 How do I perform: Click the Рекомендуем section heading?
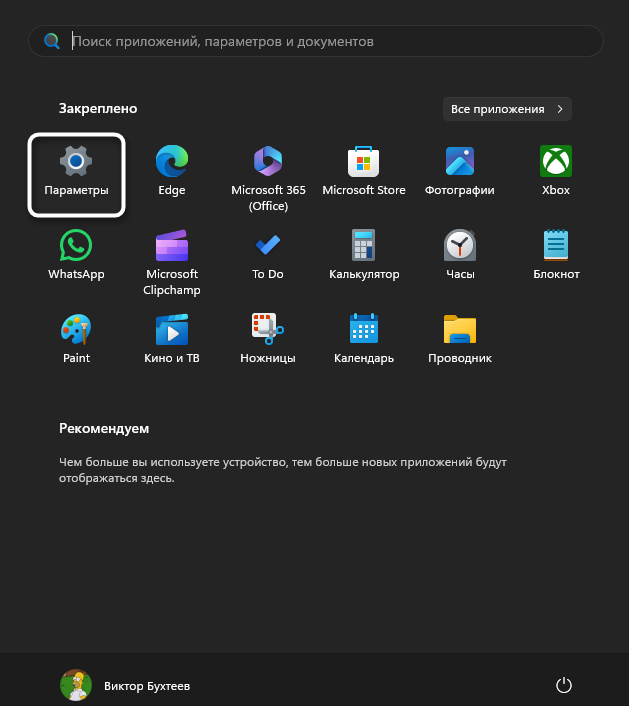coord(104,428)
